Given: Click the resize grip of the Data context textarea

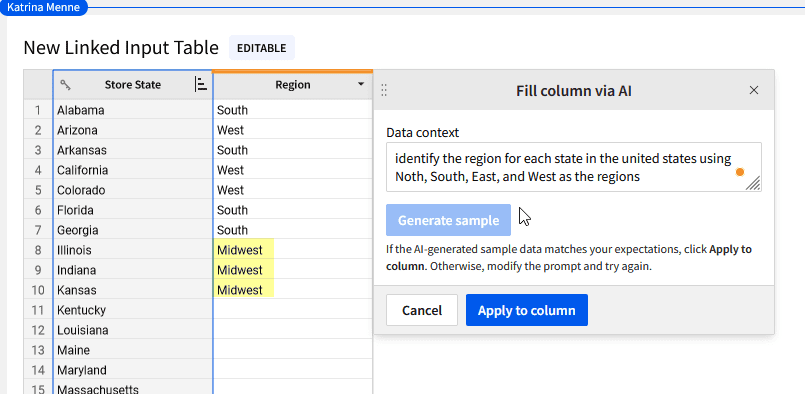Looking at the screenshot, I should tap(753, 183).
